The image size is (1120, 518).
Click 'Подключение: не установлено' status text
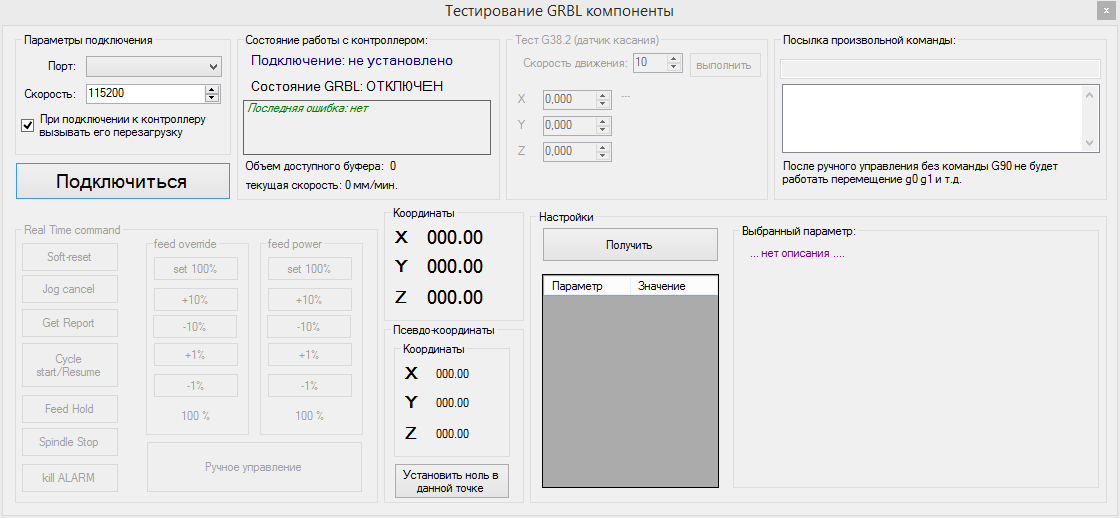[352, 61]
